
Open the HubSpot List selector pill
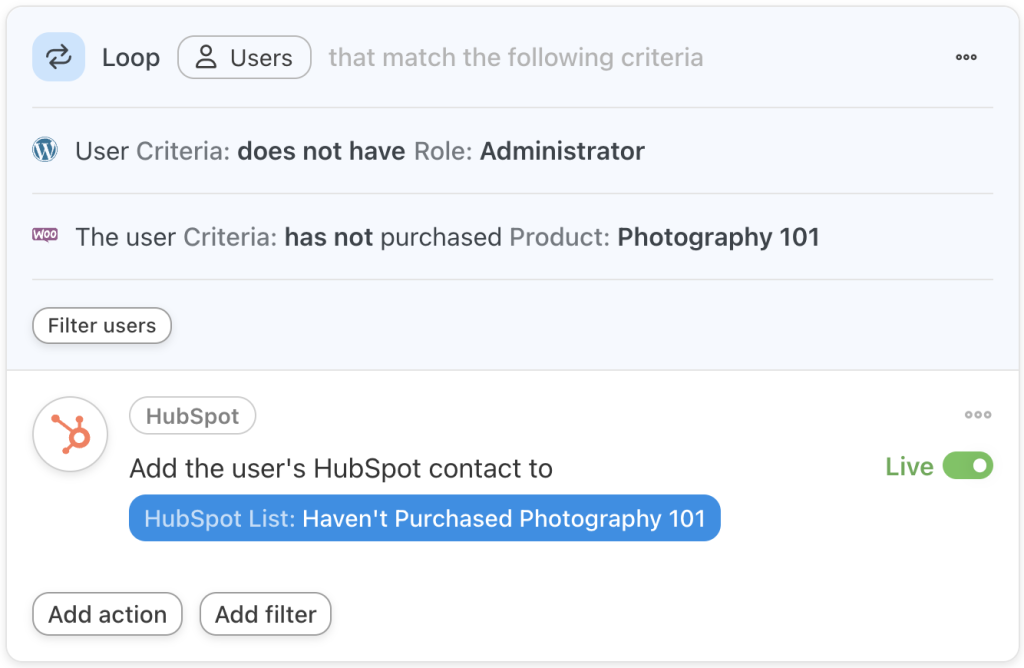(x=424, y=518)
